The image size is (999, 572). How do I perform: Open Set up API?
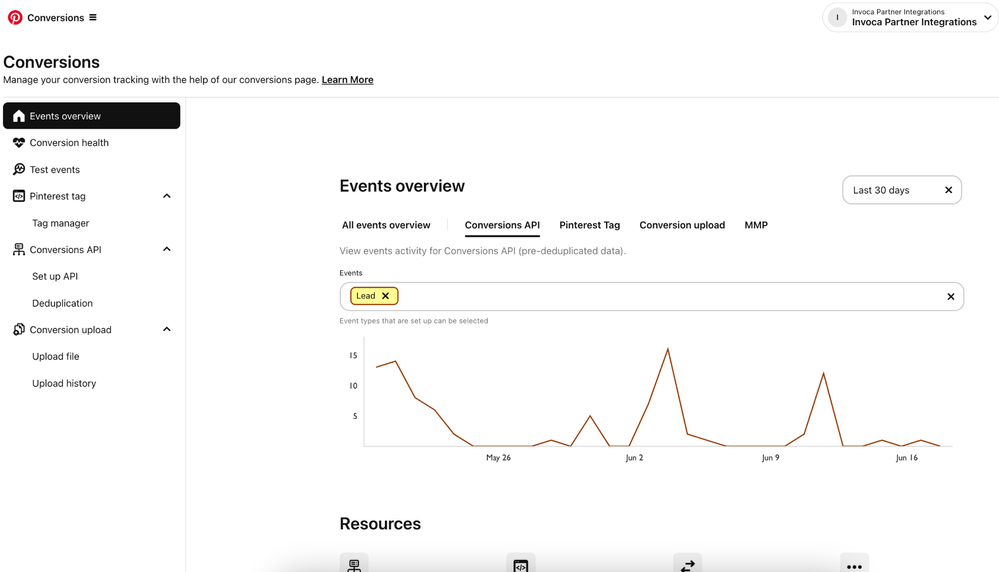click(x=55, y=276)
